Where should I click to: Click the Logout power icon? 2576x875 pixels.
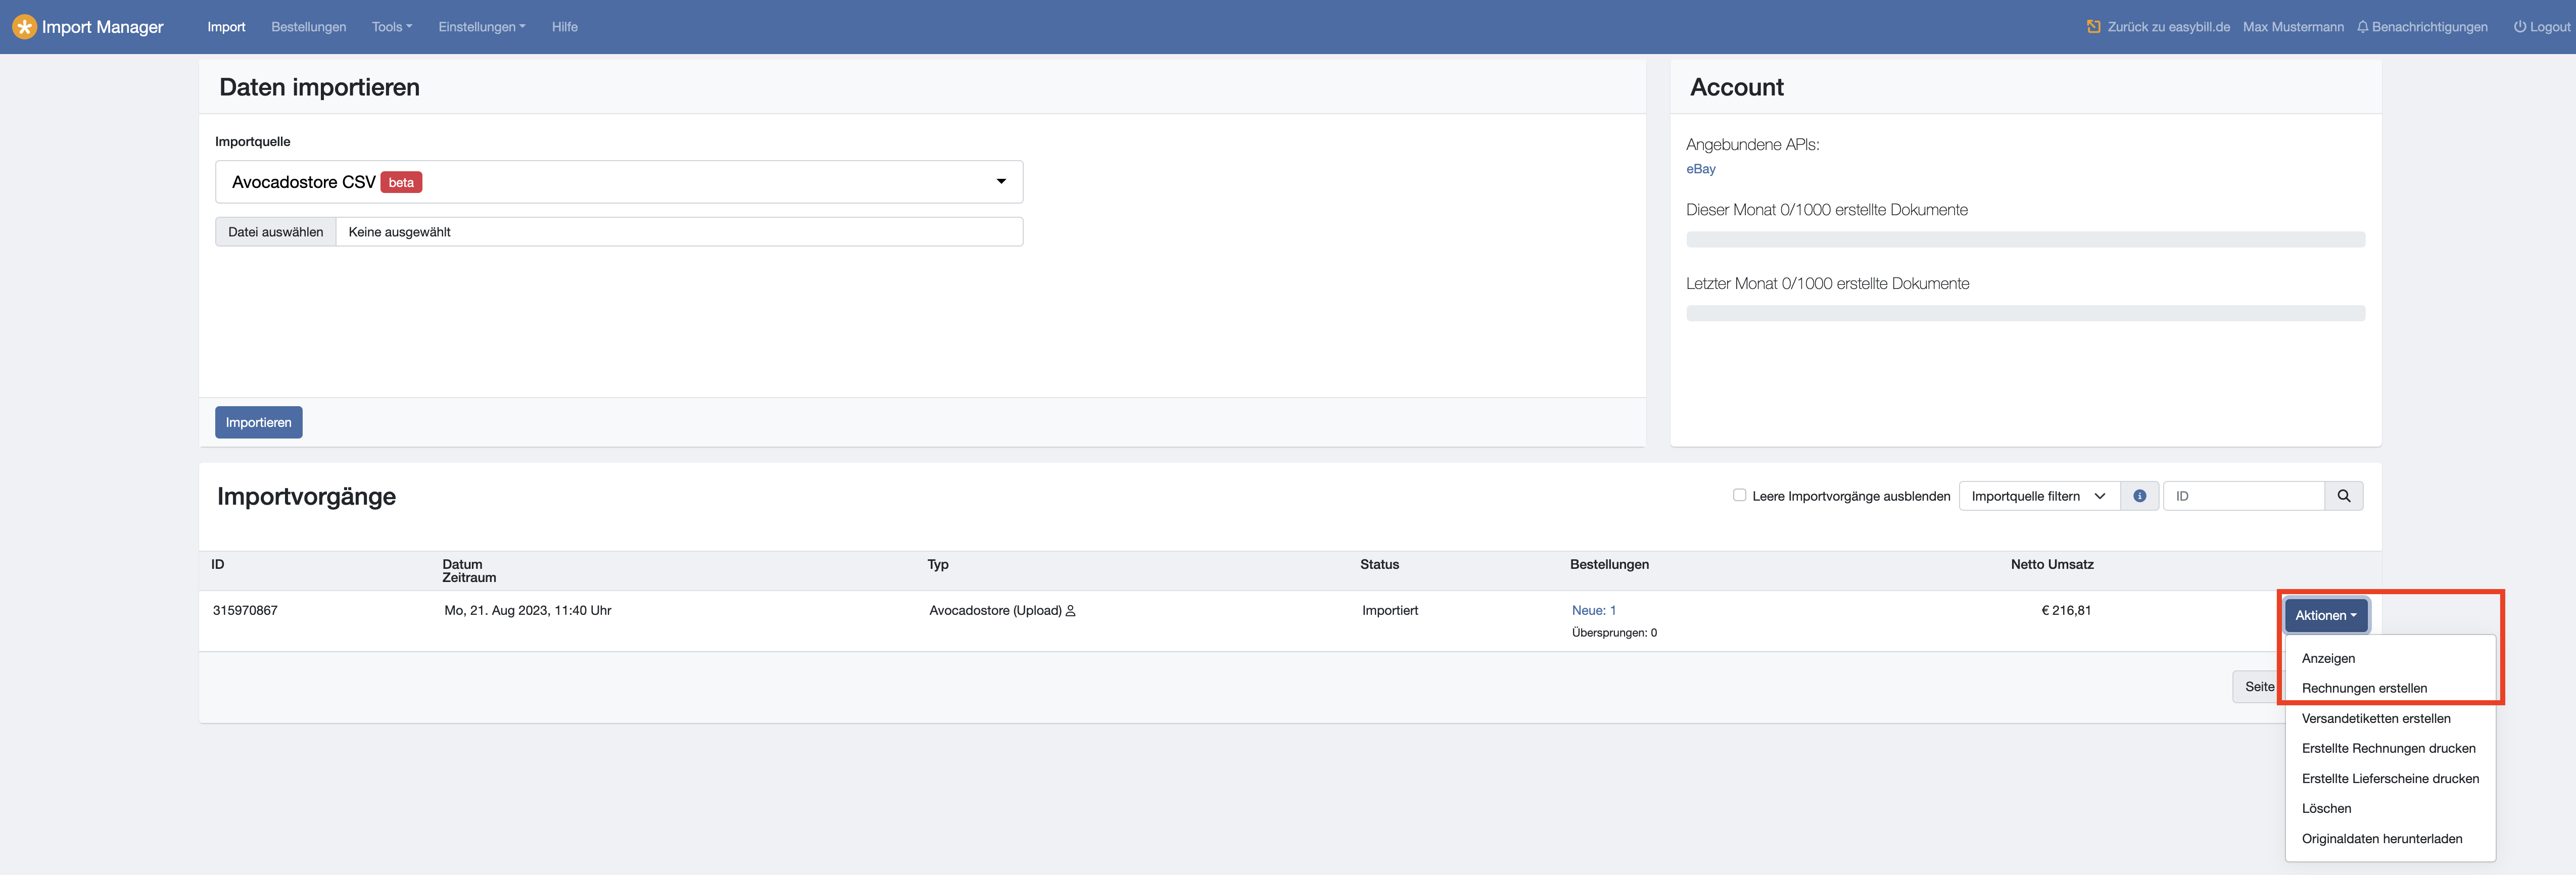click(2519, 27)
